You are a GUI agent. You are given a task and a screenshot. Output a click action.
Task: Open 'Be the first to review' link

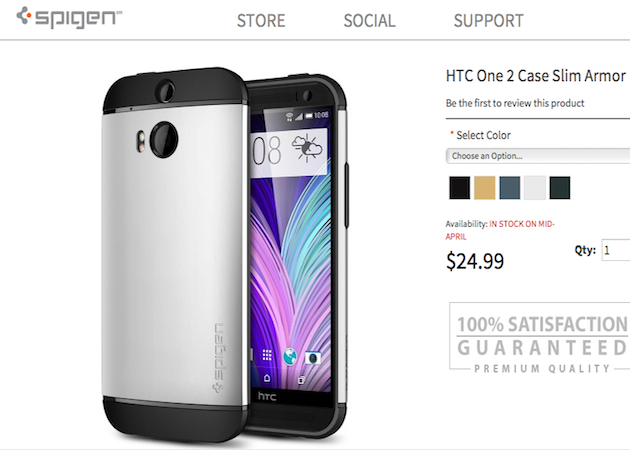pyautogui.click(x=515, y=103)
